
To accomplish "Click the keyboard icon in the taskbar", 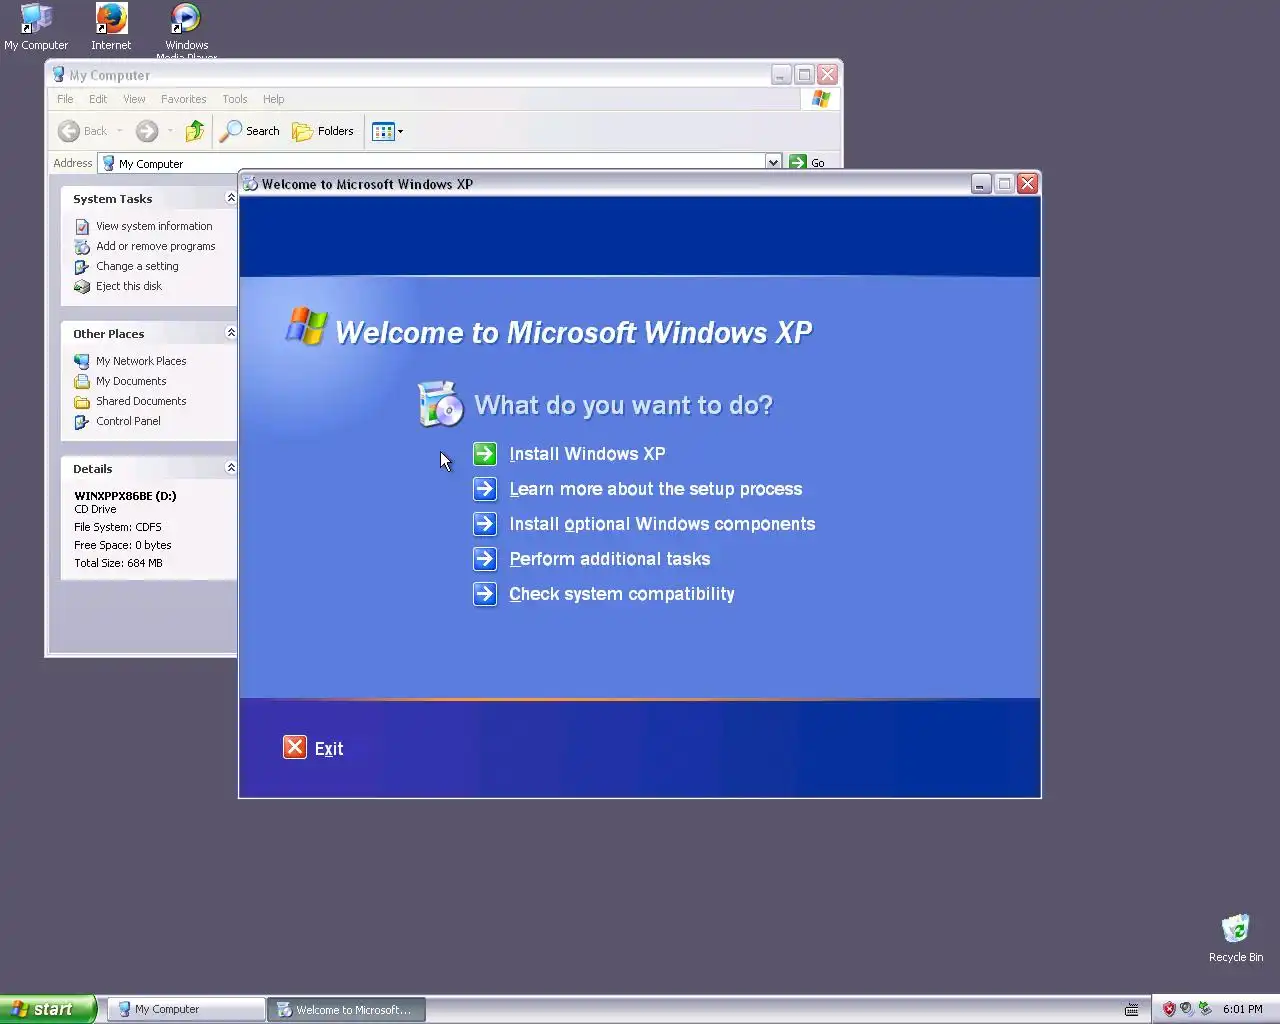I will 1132,1009.
